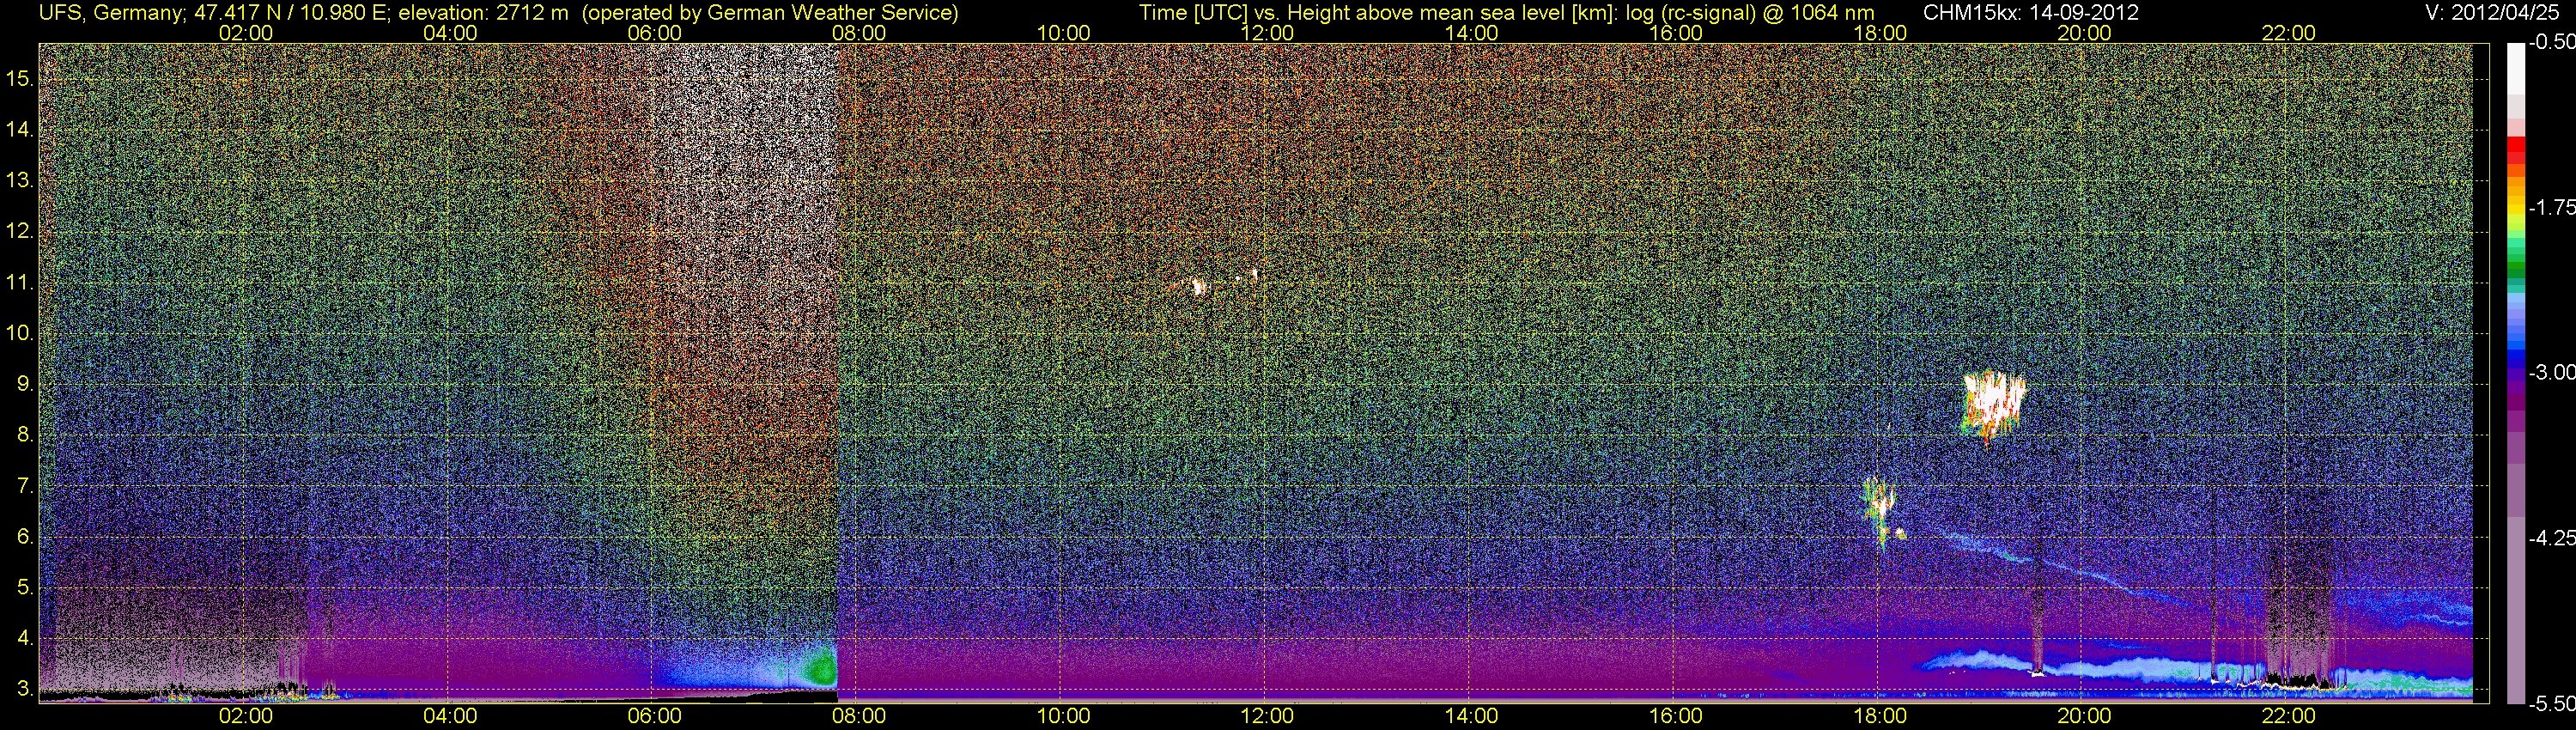Image resolution: width=2576 pixels, height=730 pixels.
Task: Click the "10." height axis label
Action: (20, 333)
